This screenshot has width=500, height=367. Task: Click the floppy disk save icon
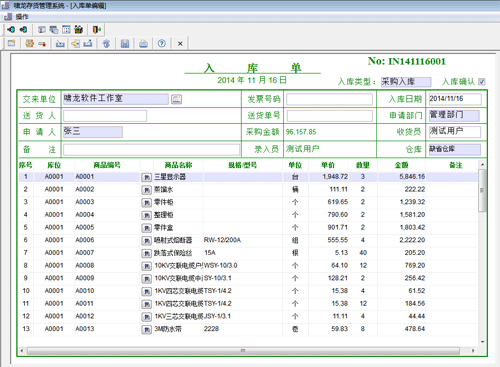point(125,43)
